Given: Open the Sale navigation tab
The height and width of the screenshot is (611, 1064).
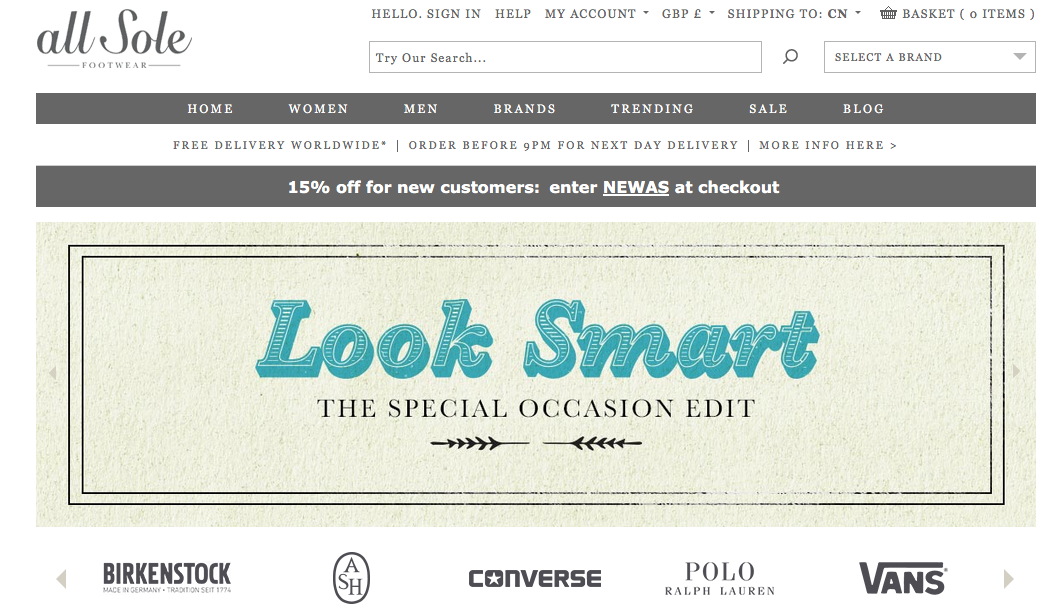Looking at the screenshot, I should (768, 109).
